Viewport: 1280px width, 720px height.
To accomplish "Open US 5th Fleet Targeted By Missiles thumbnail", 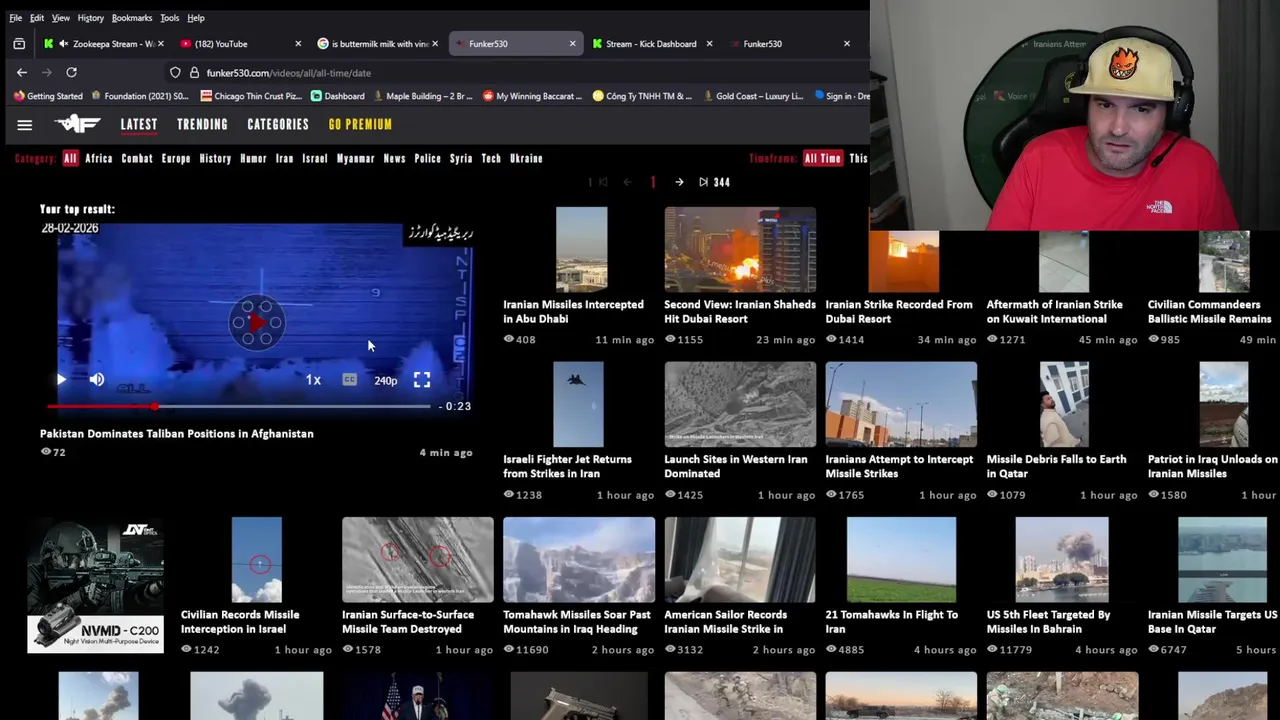I will (x=1062, y=560).
